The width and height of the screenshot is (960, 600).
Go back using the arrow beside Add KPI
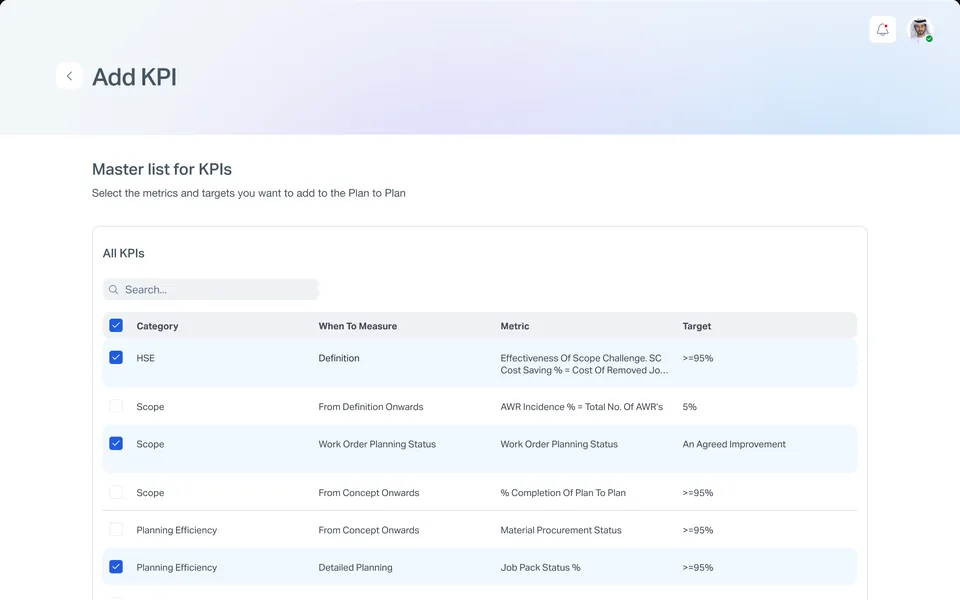[x=69, y=76]
